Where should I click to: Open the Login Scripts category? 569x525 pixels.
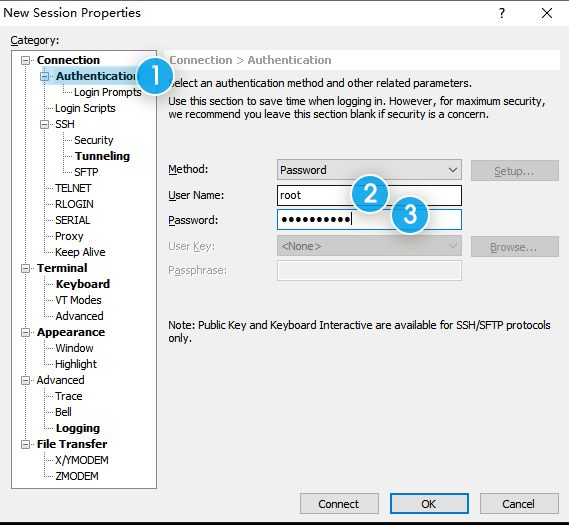pos(85,108)
